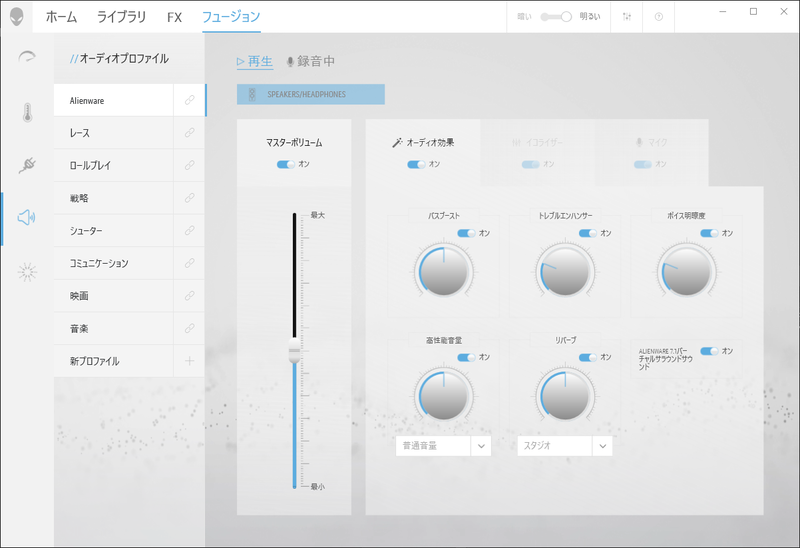Go to the ホーム tab
Image resolution: width=800 pixels, height=548 pixels.
(61, 17)
